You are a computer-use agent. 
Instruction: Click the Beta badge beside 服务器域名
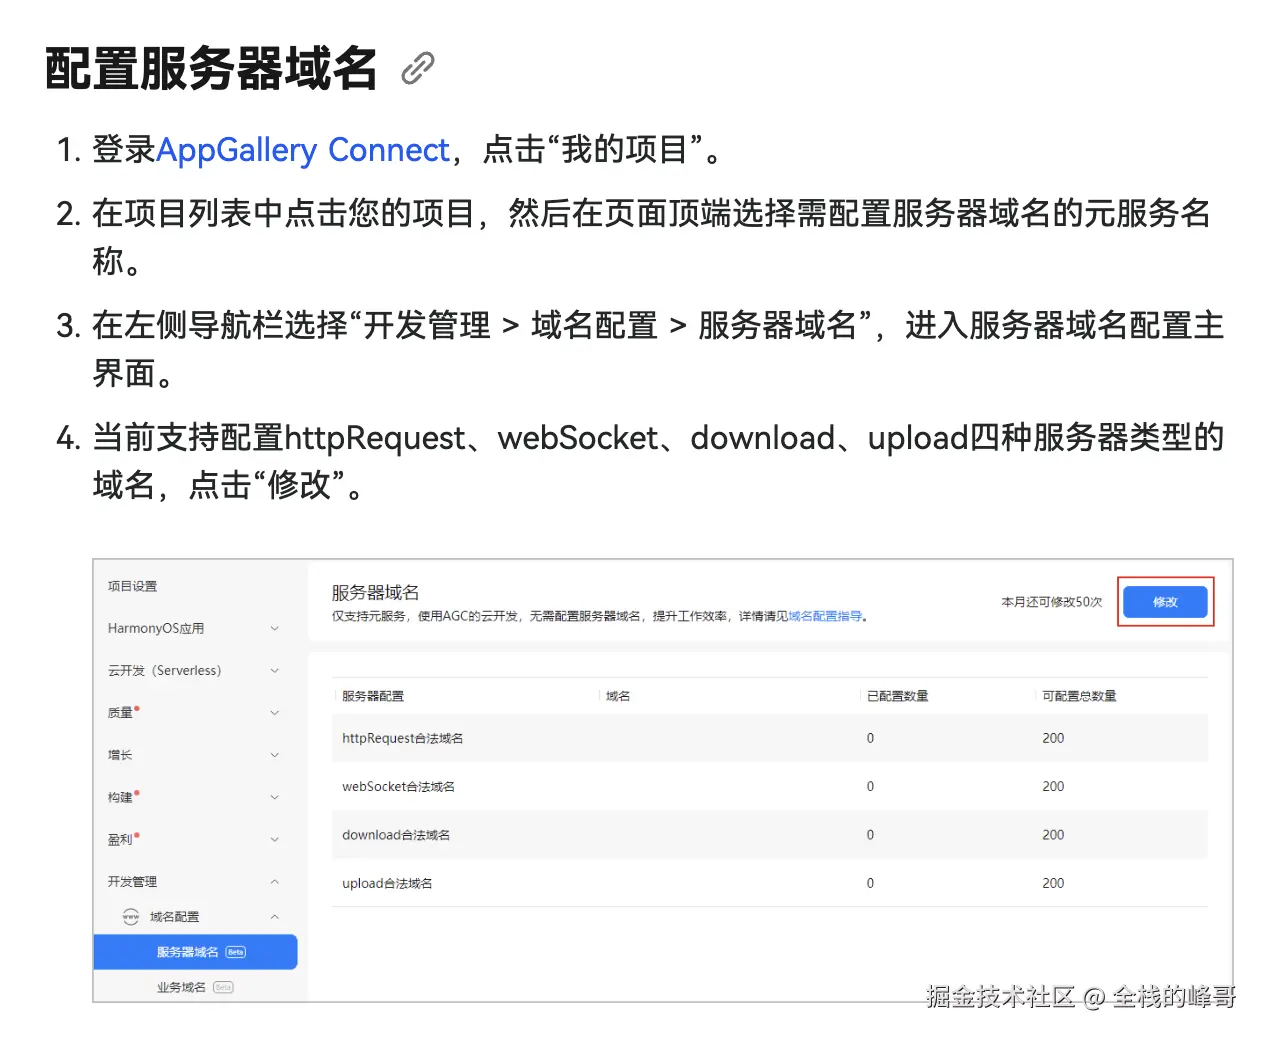point(236,952)
